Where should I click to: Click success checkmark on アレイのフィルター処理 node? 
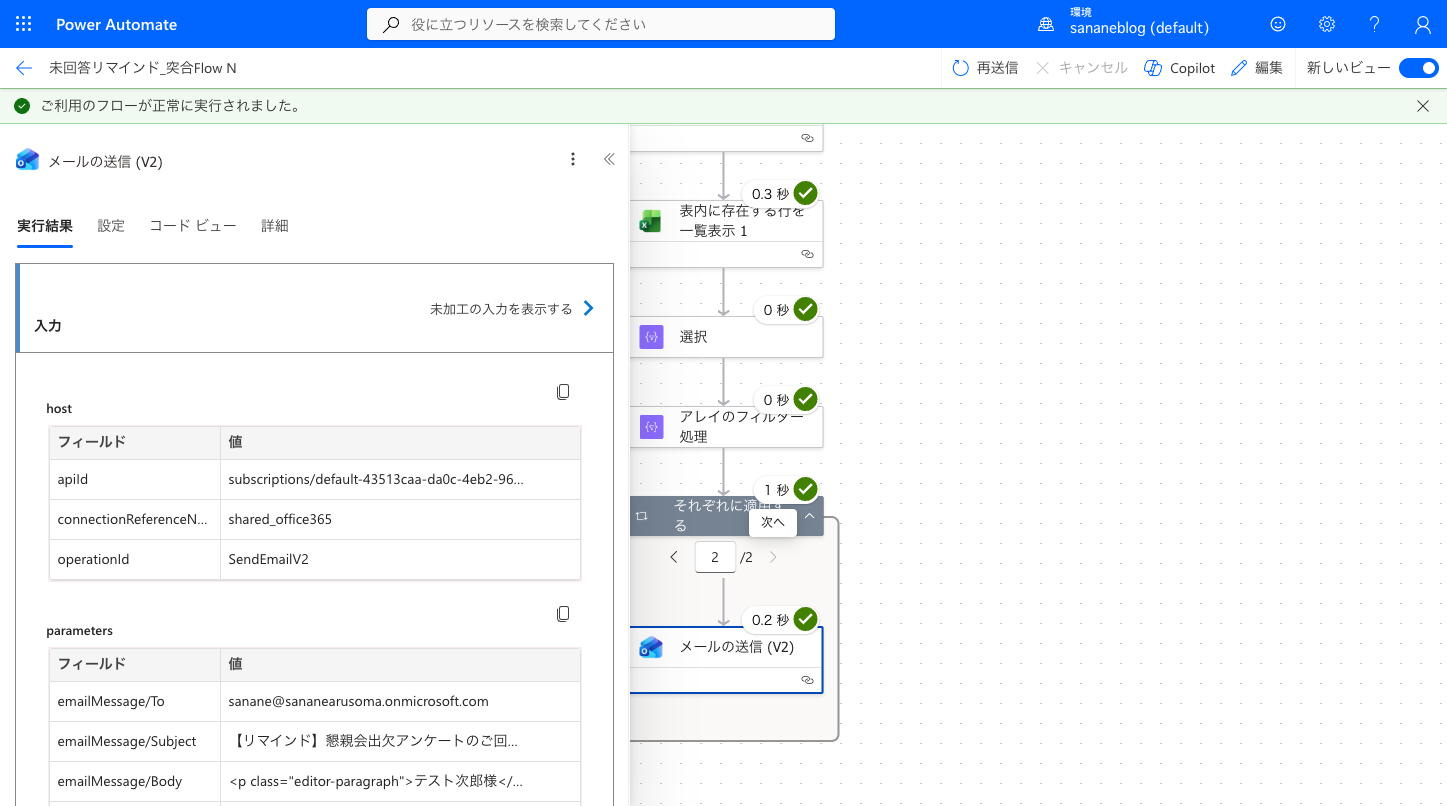805,399
